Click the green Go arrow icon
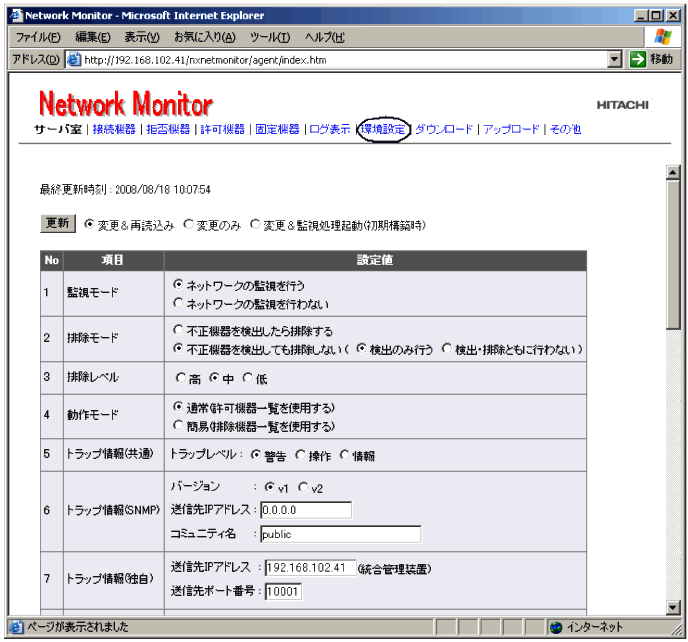 [637, 59]
